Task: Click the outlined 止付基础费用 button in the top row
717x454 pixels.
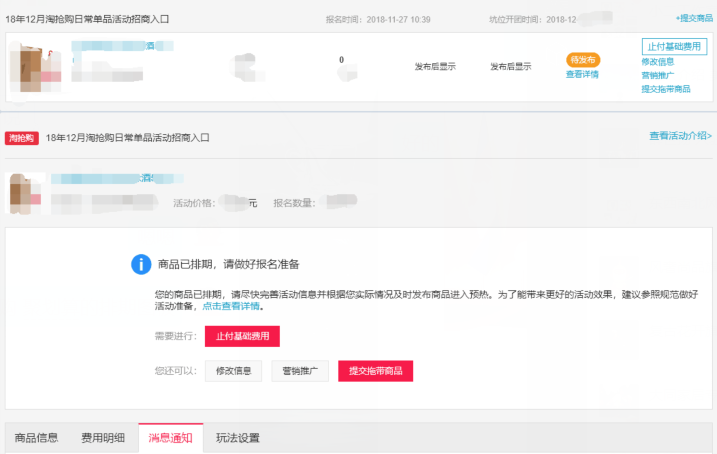Action: tap(674, 47)
